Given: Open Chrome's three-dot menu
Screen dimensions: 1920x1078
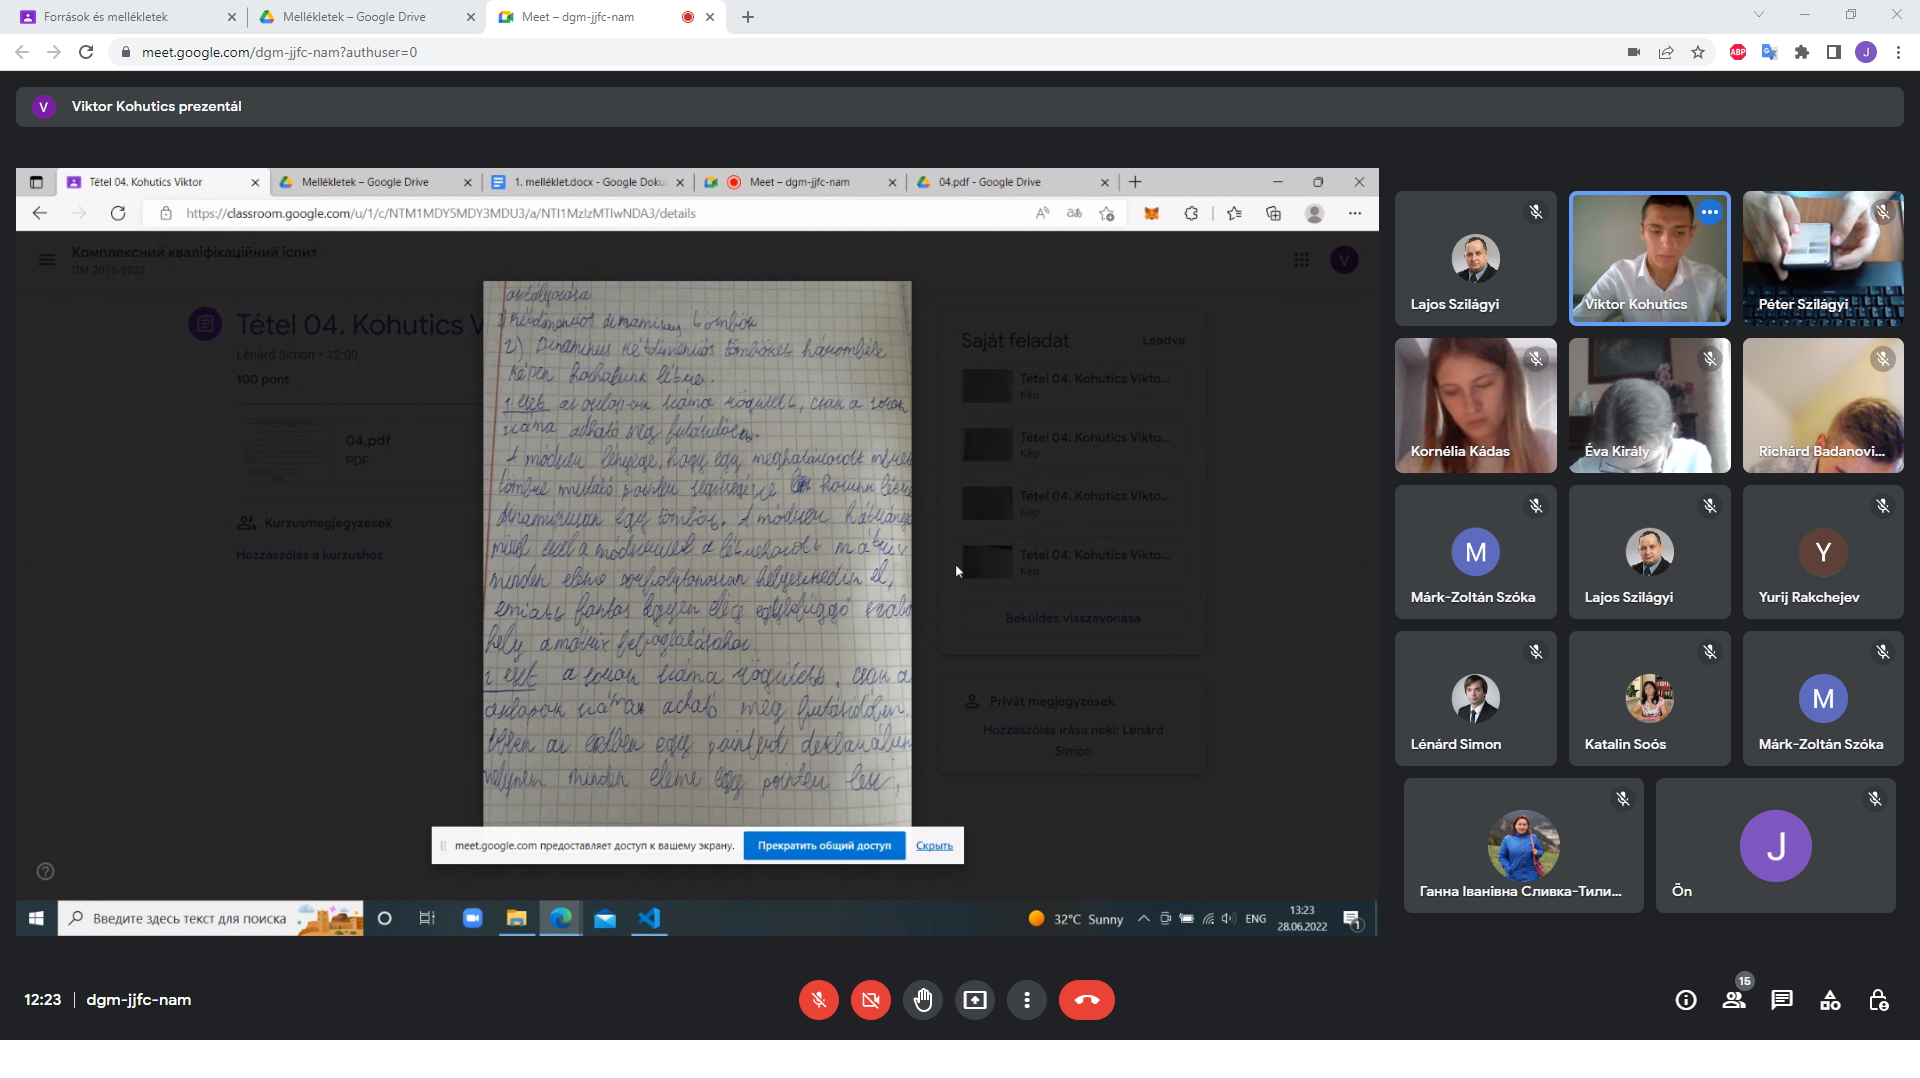Looking at the screenshot, I should click(1898, 52).
